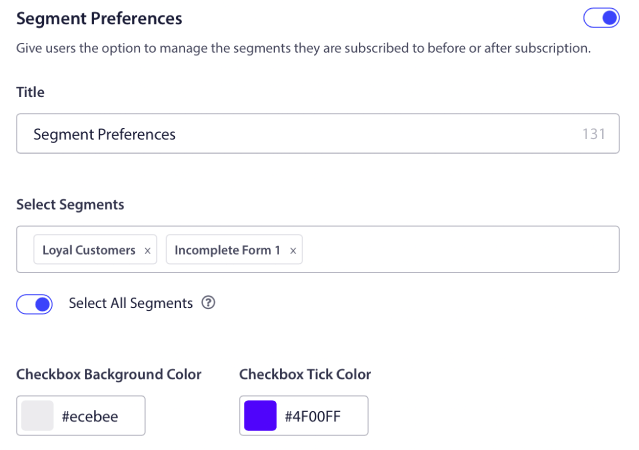This screenshot has width=639, height=450.
Task: Click the help icon beside Select All Segments
Action: pyautogui.click(x=208, y=303)
